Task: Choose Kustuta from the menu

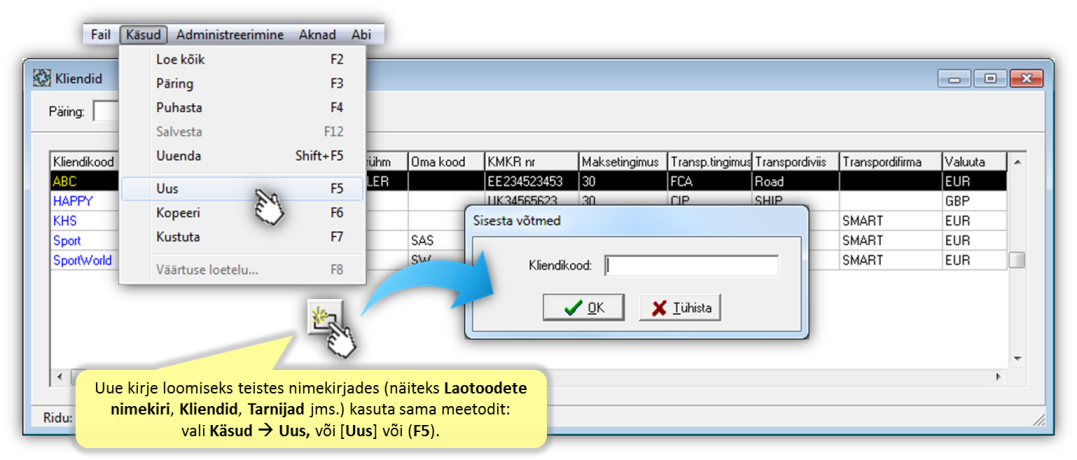Action: (x=242, y=237)
